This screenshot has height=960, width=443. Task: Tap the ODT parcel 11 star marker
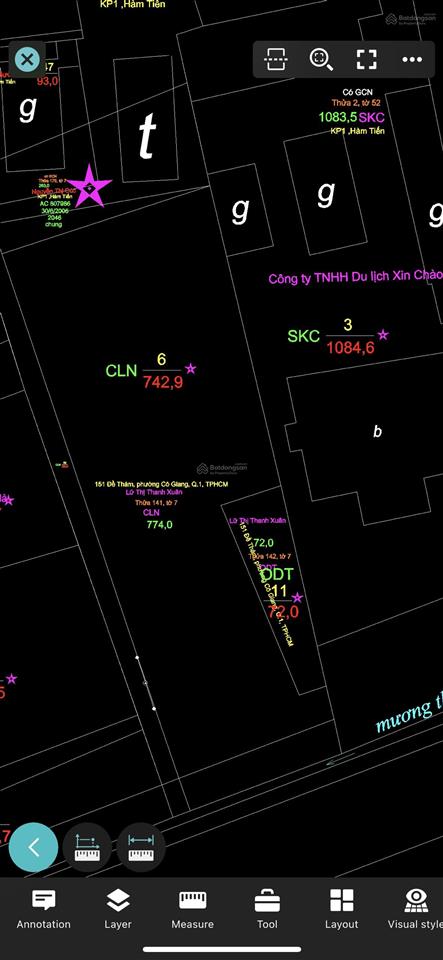297,598
